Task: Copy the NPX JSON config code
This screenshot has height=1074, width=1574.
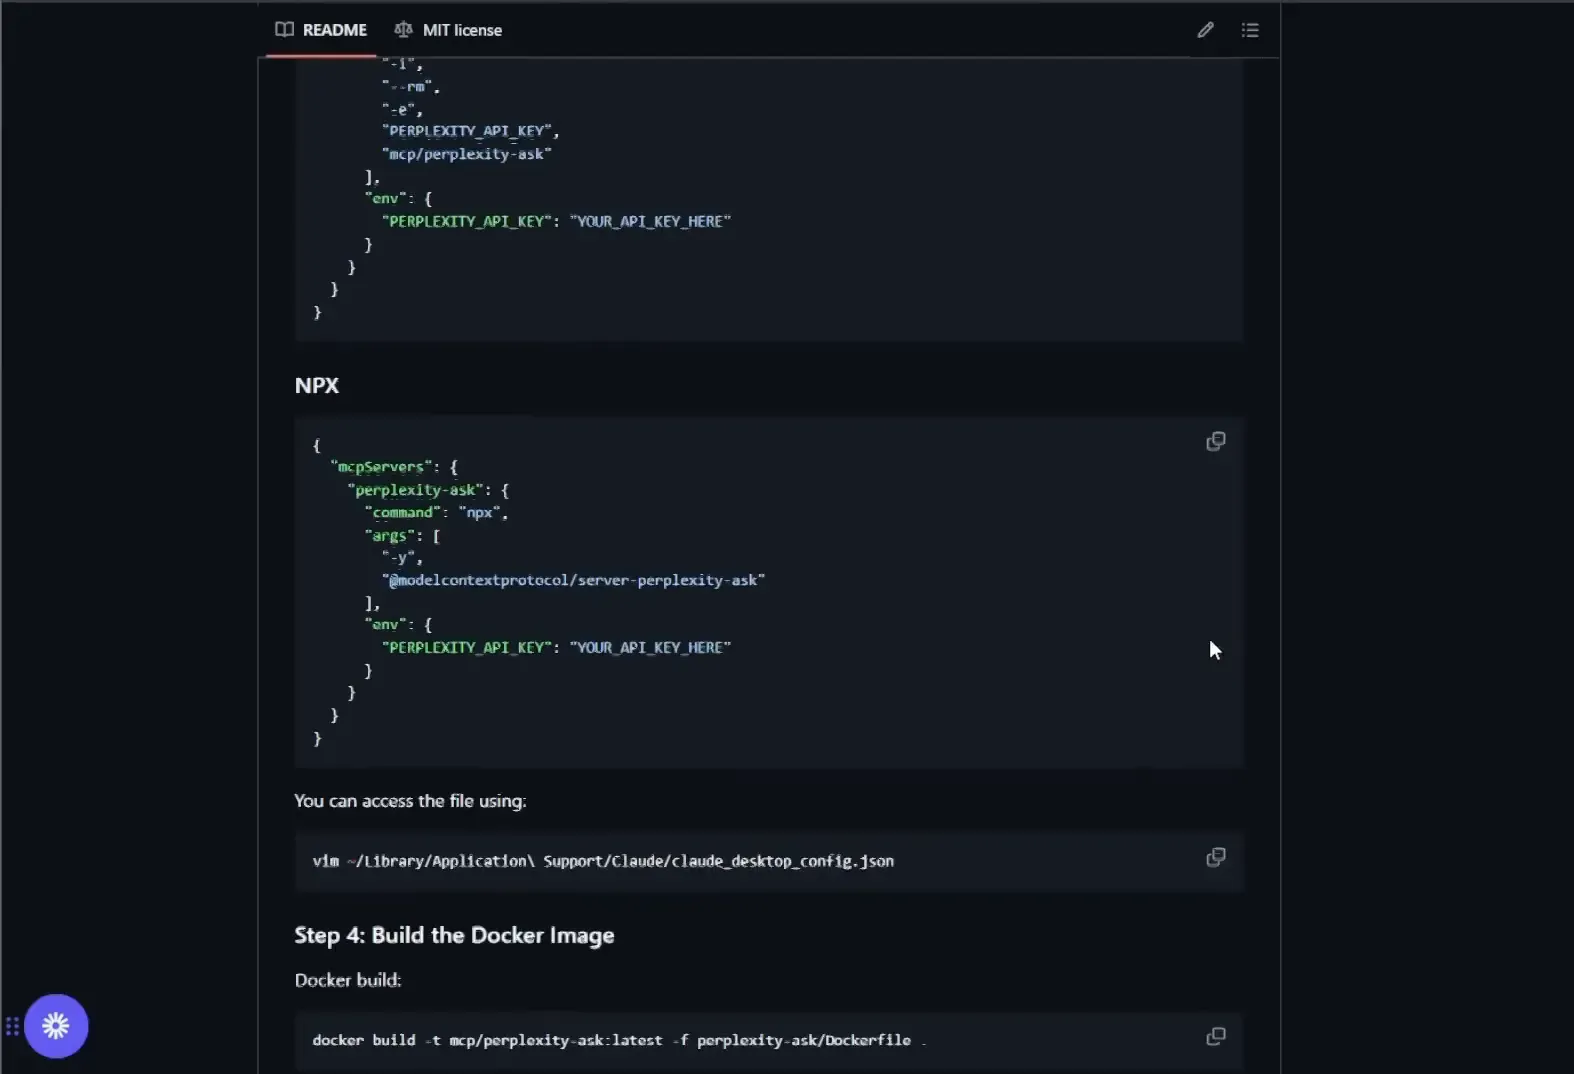Action: point(1215,441)
